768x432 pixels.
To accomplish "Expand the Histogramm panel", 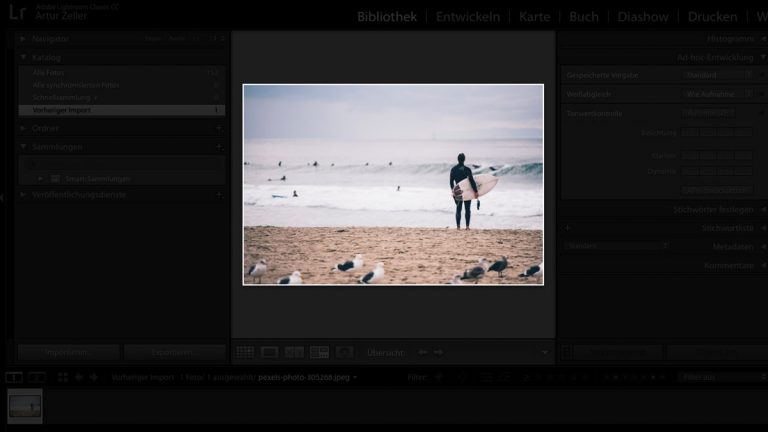I will (x=761, y=39).
